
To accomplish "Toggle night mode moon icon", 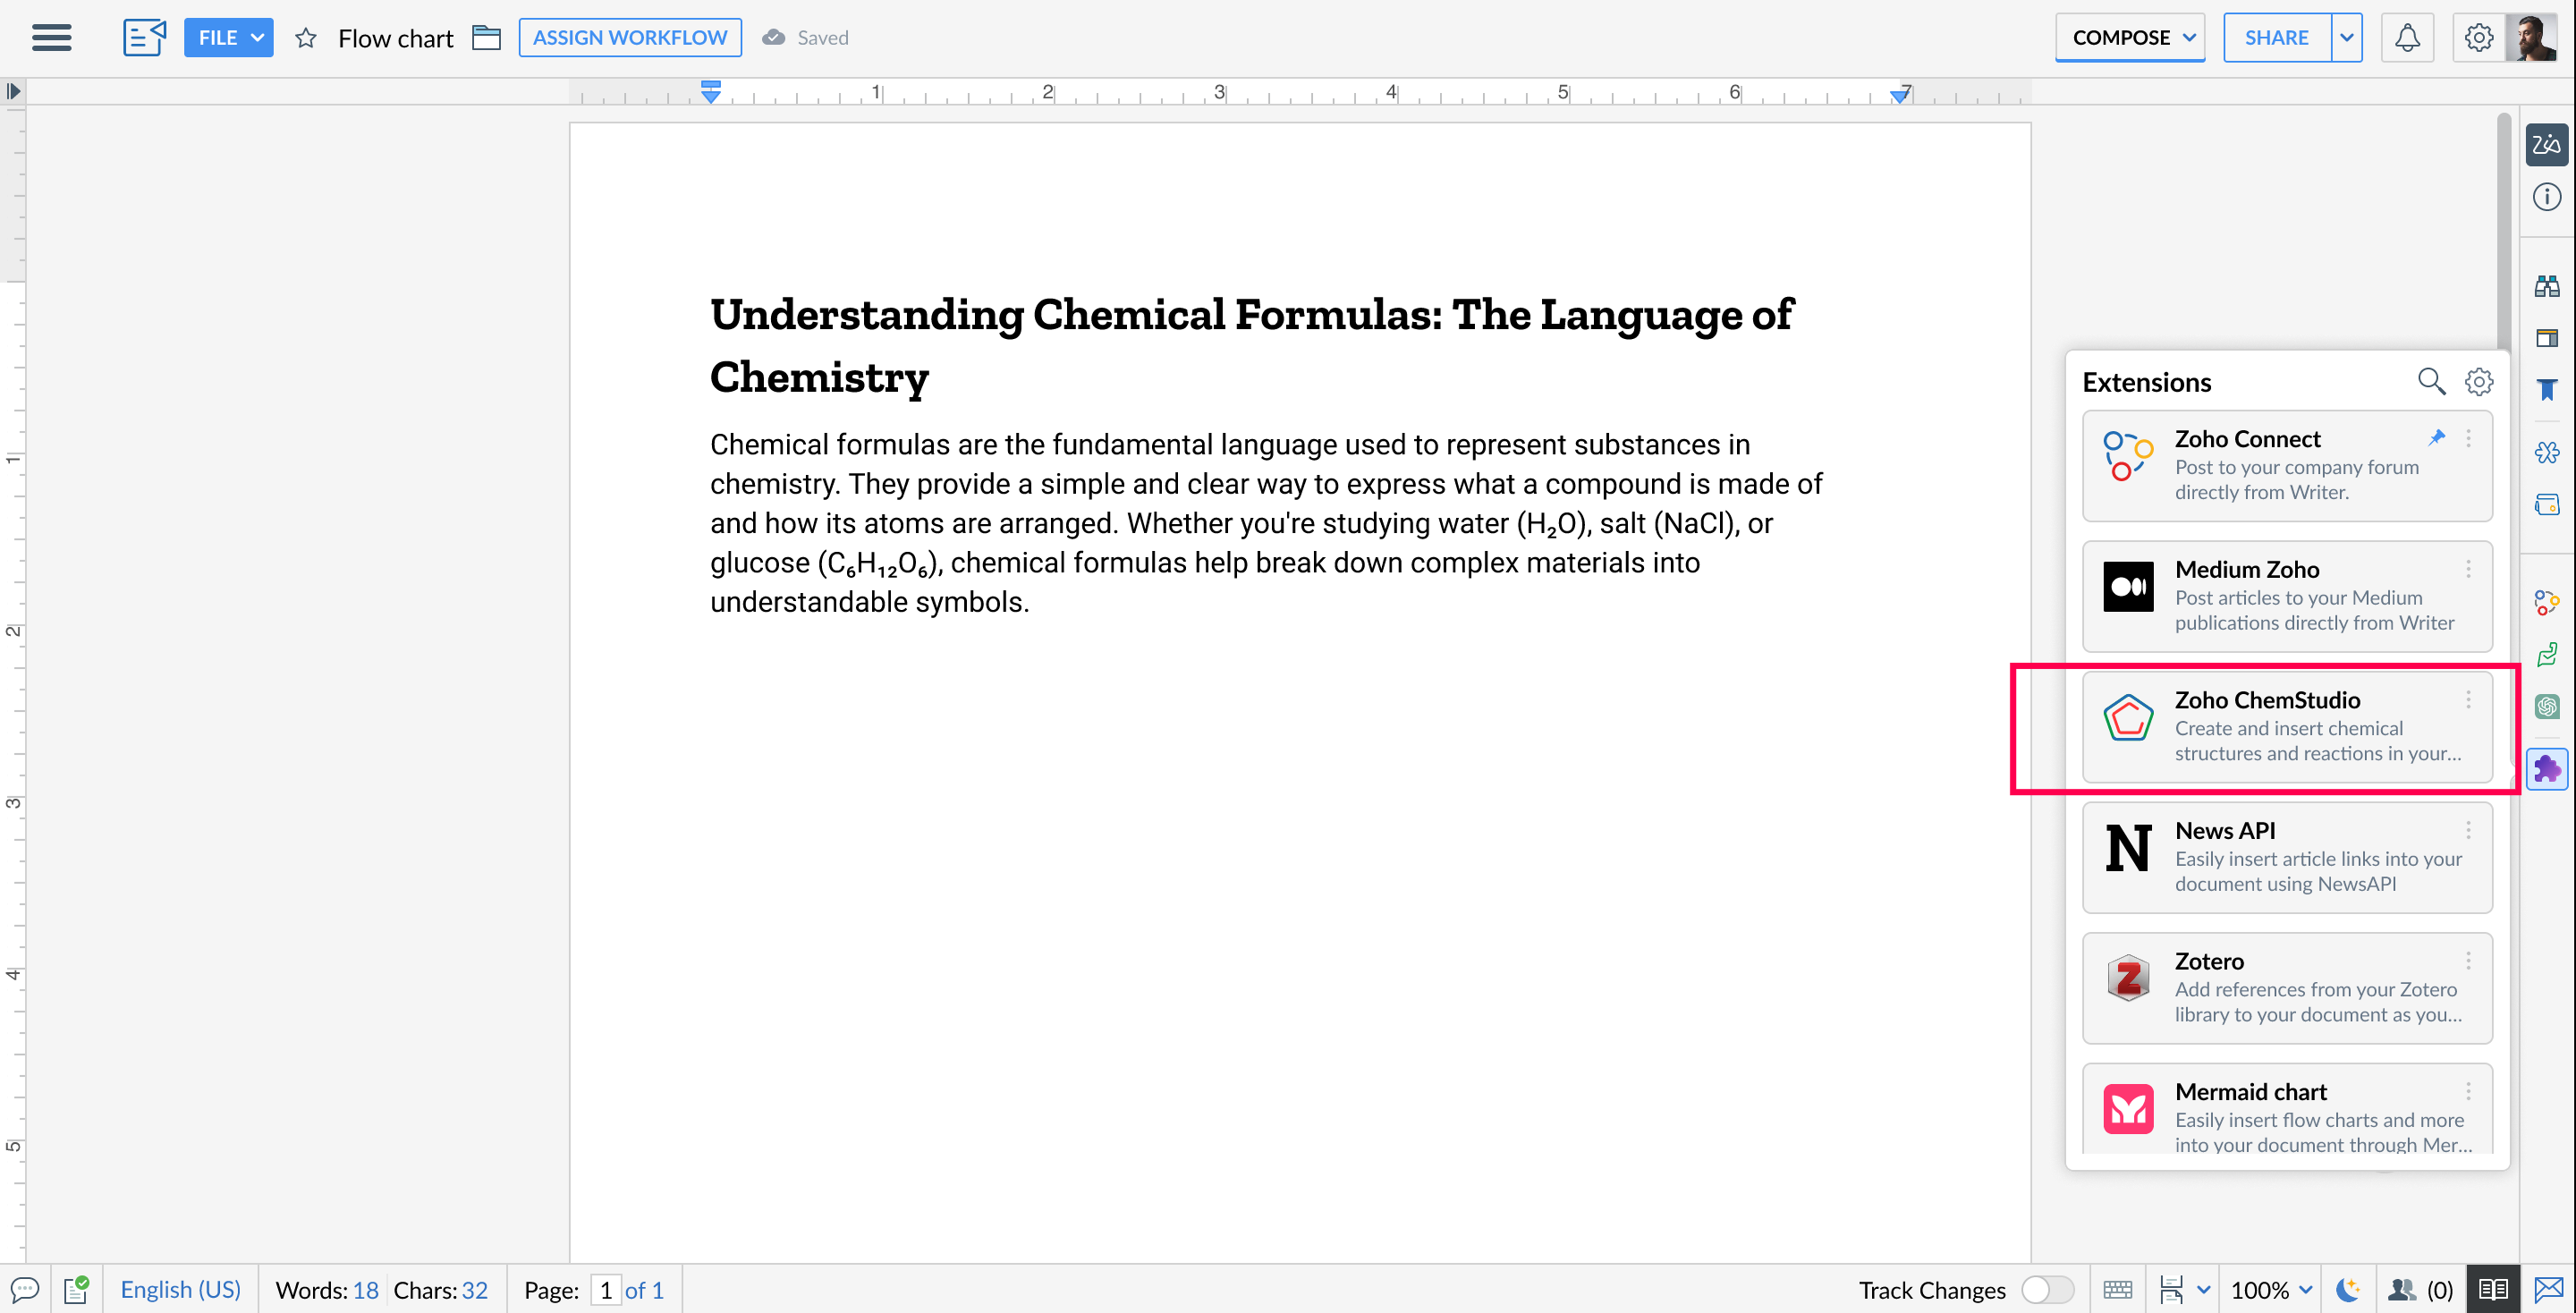I will [x=2347, y=1289].
